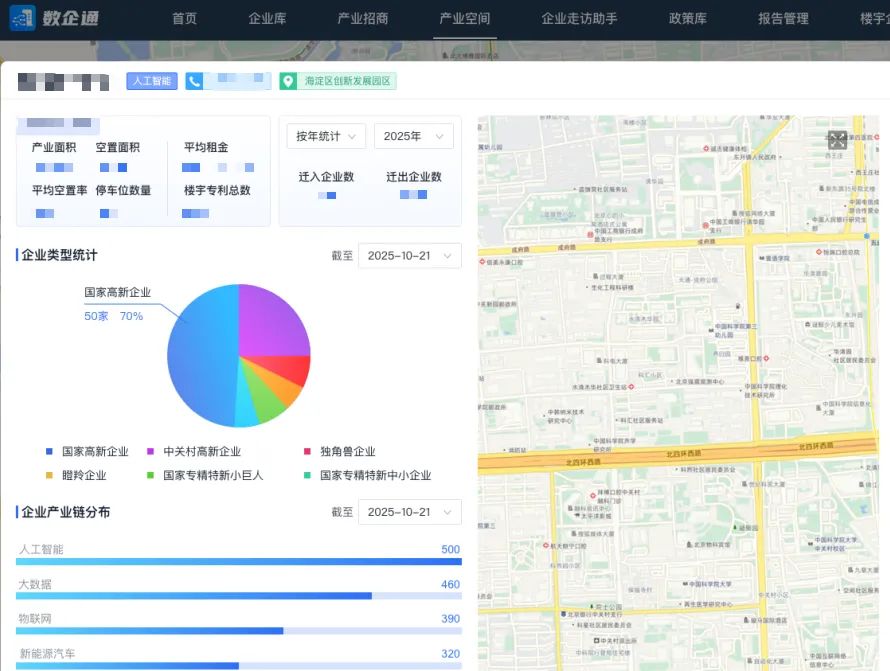Click the 平均租金 label
This screenshot has height=671, width=890.
[206, 147]
